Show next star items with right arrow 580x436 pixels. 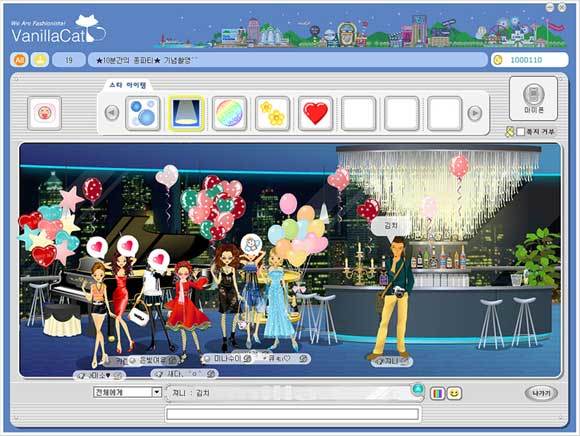(x=475, y=113)
